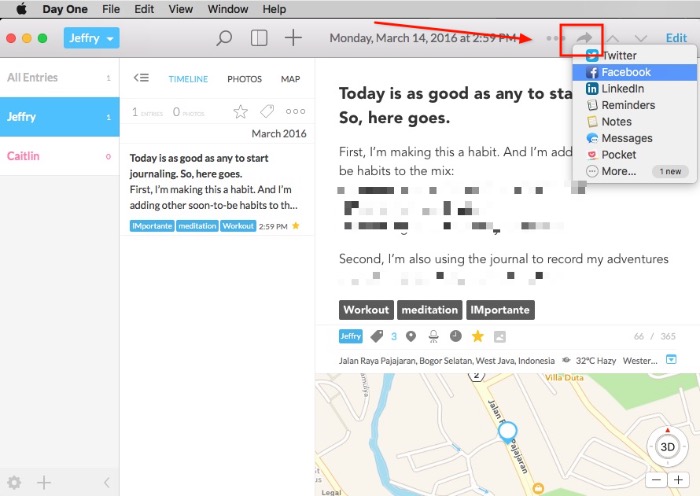The width and height of the screenshot is (700, 496).
Task: Expand More... in the share menu
Action: 618,171
